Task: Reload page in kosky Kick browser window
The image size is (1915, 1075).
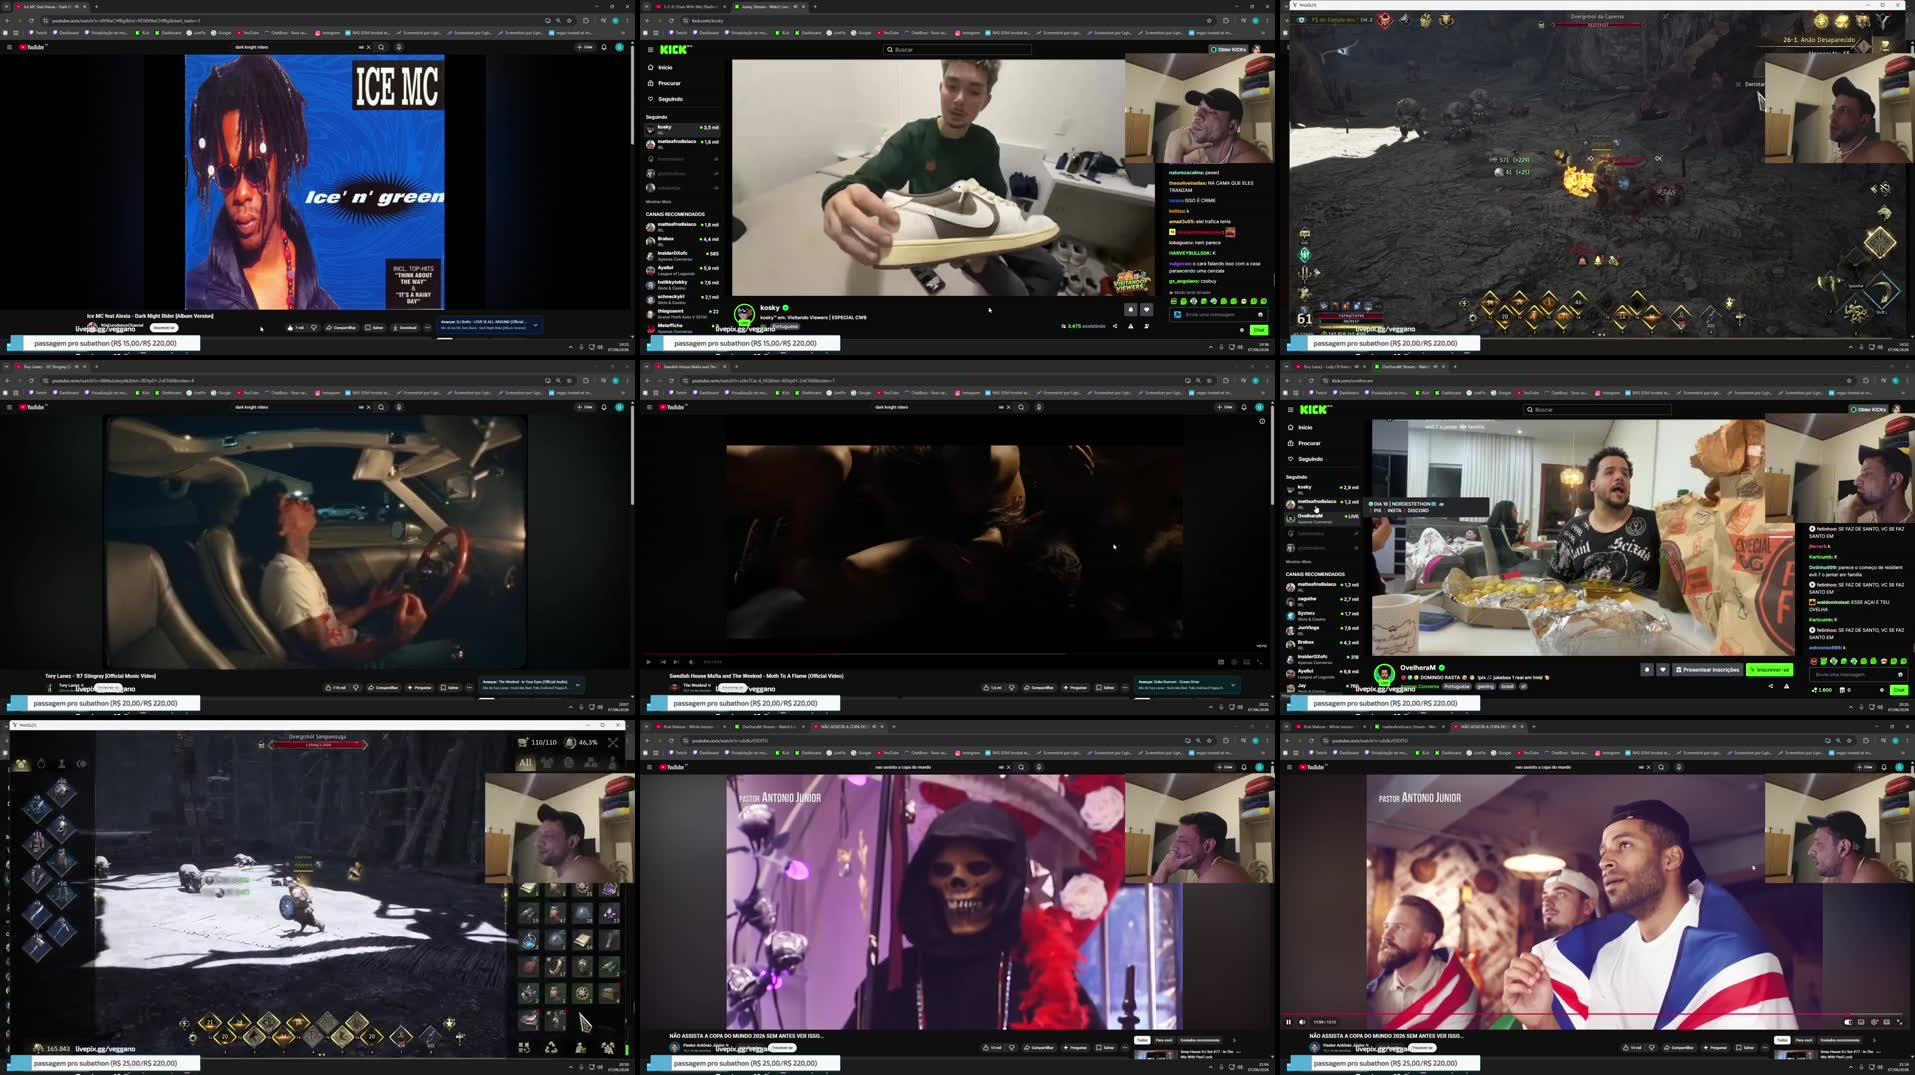Action: (x=671, y=20)
